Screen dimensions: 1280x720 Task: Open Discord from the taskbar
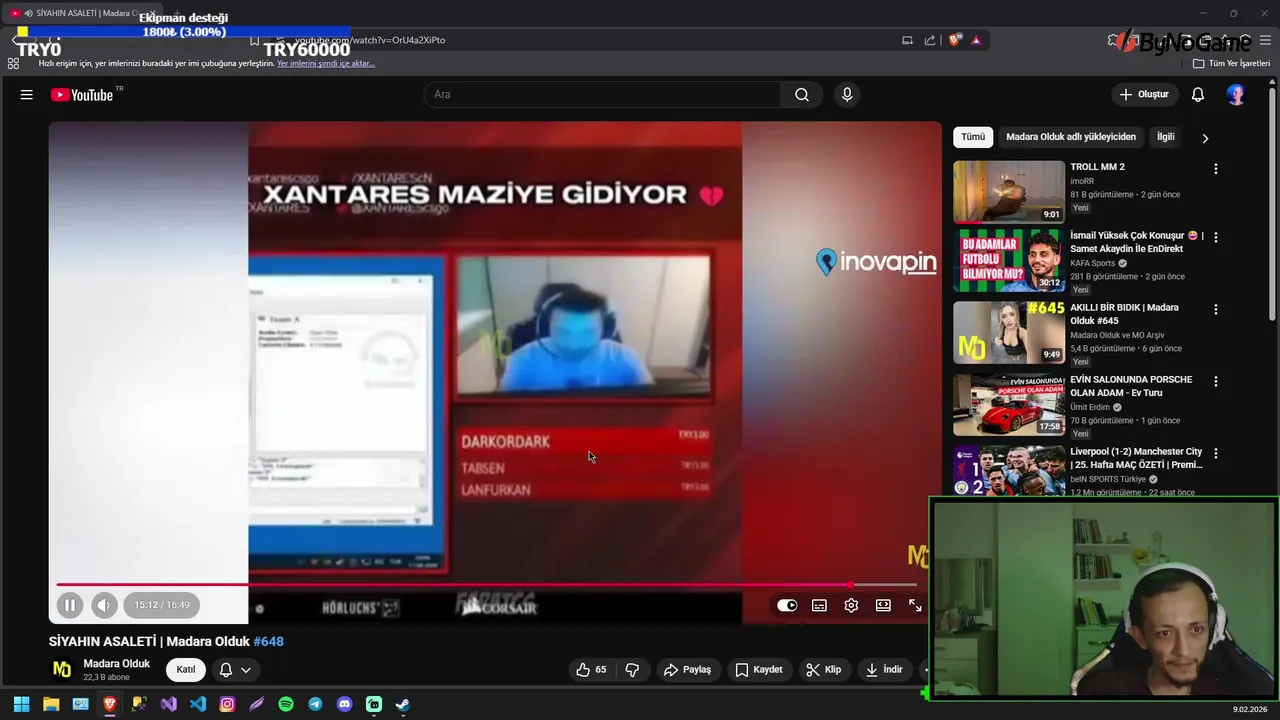tap(345, 704)
